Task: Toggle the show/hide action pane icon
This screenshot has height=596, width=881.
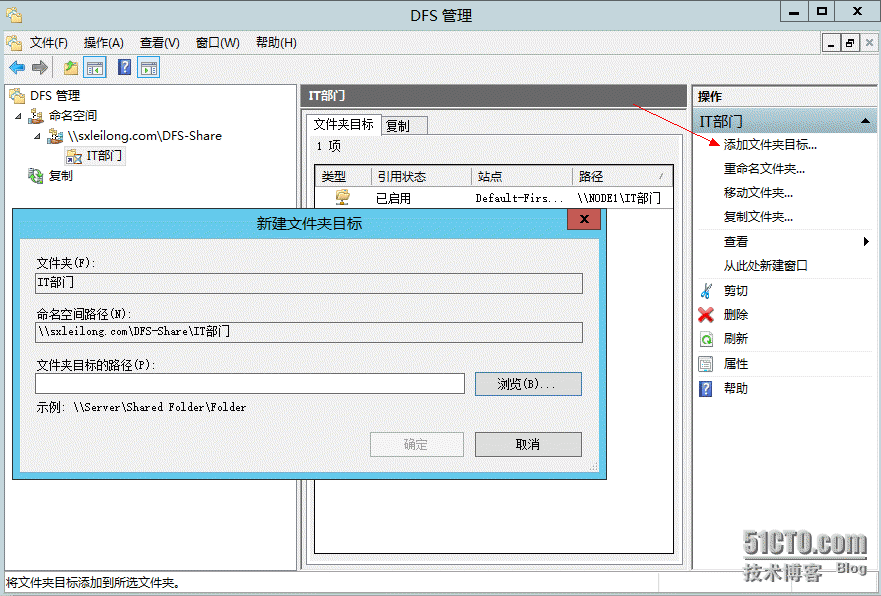Action: coord(149,68)
